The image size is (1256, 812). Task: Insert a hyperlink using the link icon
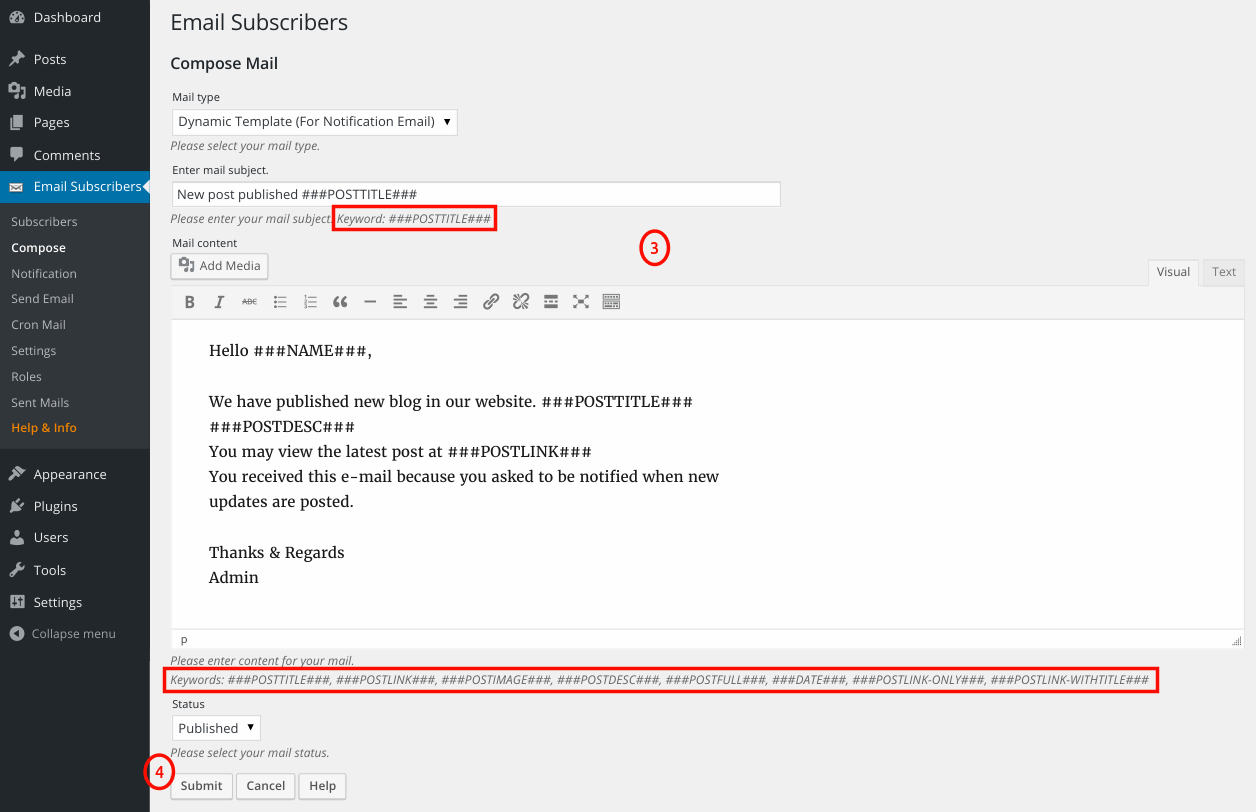coord(490,301)
